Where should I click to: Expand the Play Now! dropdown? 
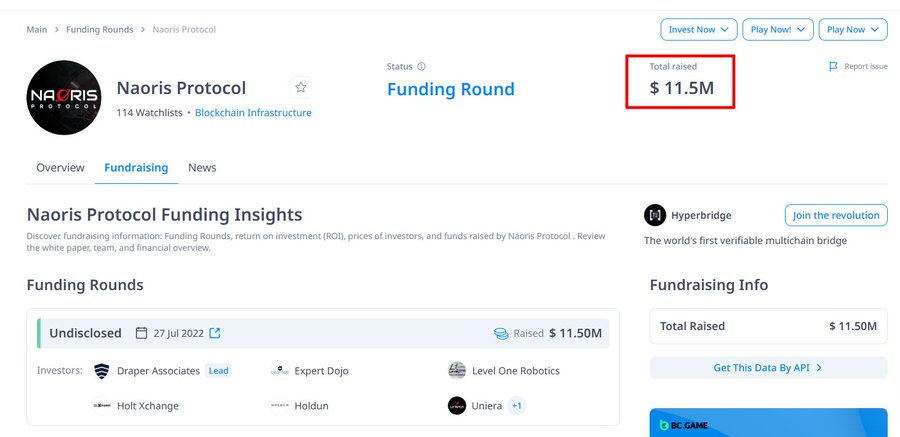coord(778,30)
